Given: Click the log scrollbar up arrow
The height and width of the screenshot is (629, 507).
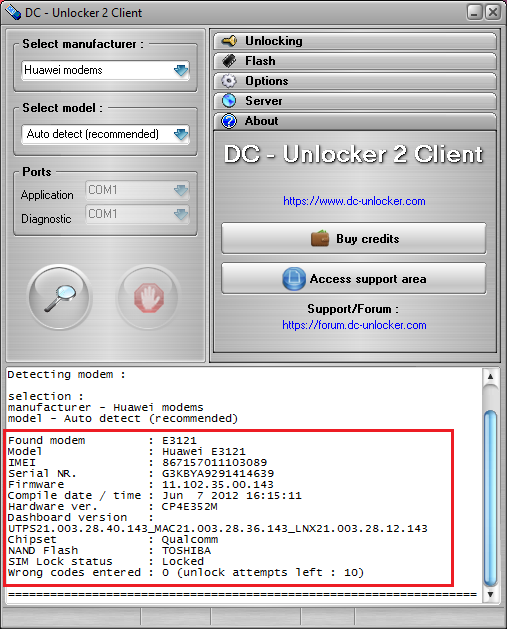Looking at the screenshot, I should point(490,377).
